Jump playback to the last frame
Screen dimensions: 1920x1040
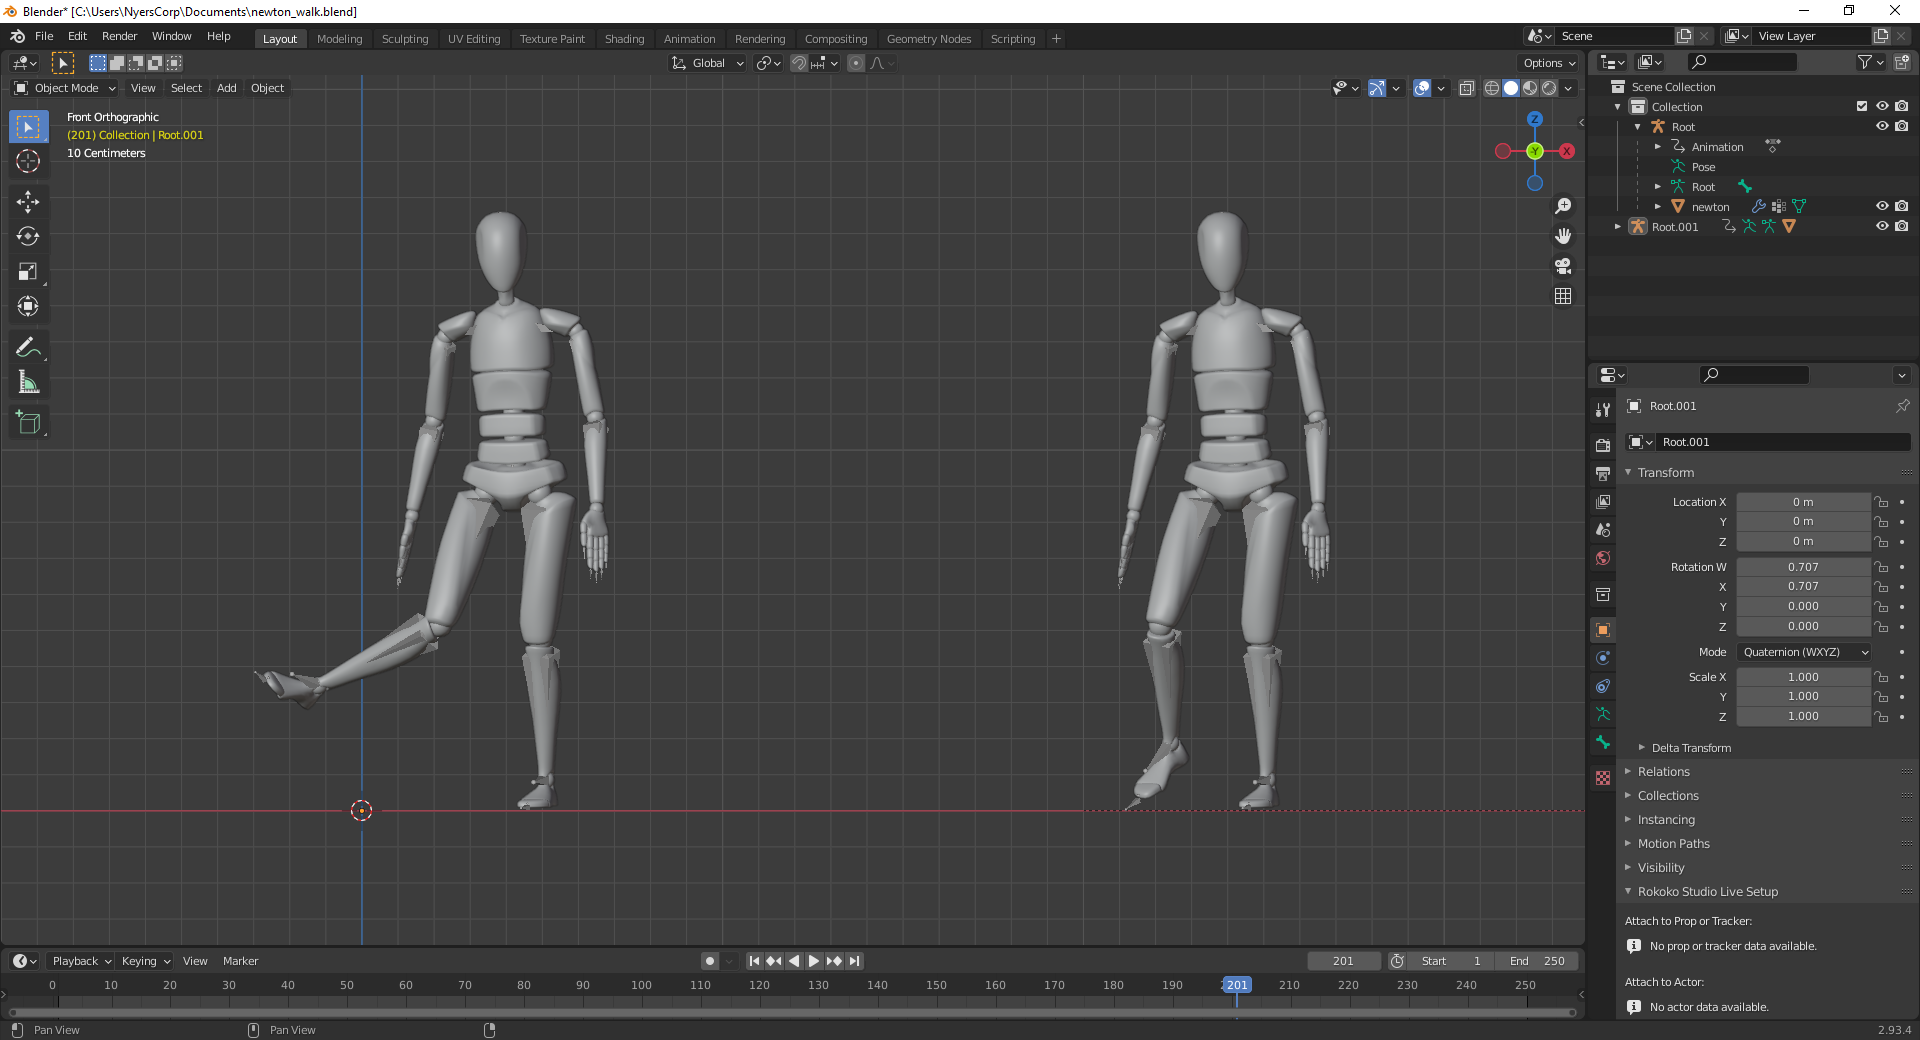(855, 961)
